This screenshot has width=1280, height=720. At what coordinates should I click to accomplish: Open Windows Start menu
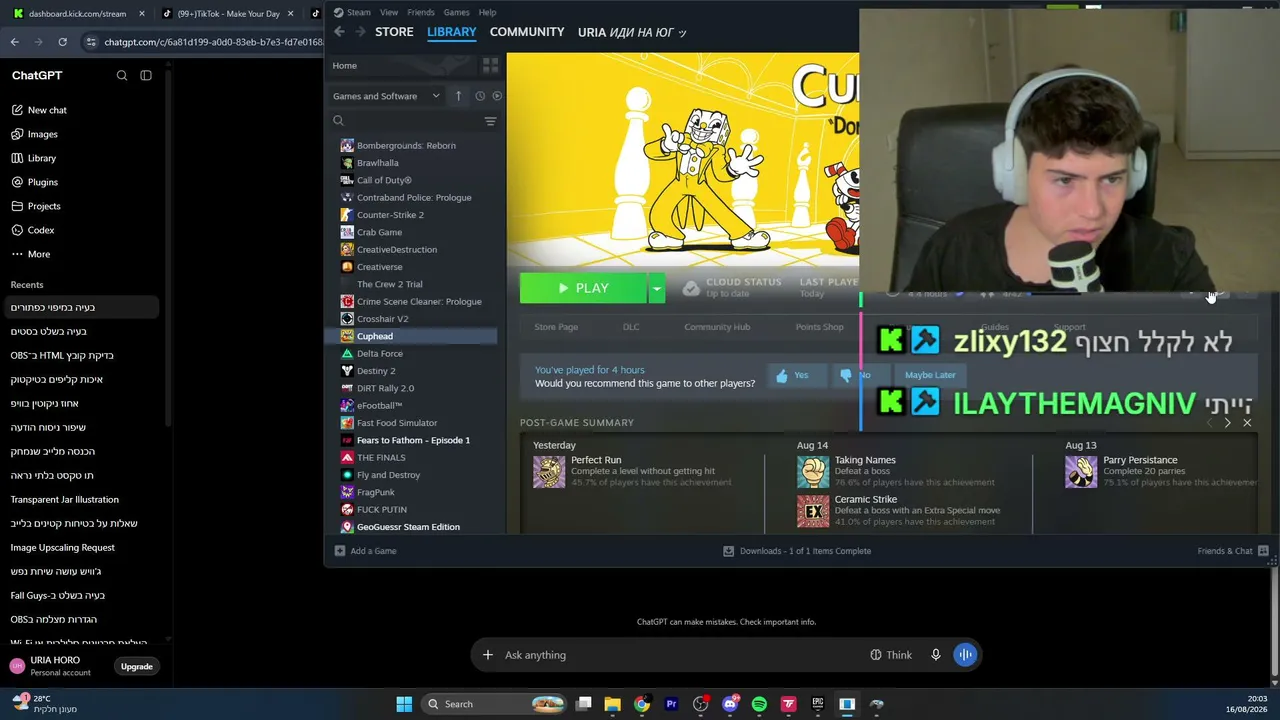pyautogui.click(x=404, y=704)
